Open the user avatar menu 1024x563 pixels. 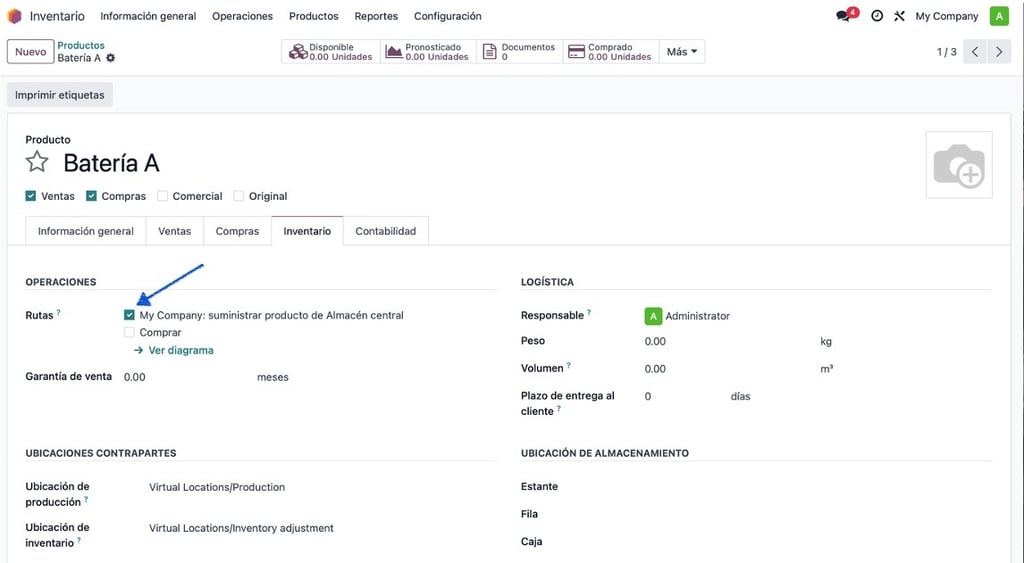[x=999, y=16]
